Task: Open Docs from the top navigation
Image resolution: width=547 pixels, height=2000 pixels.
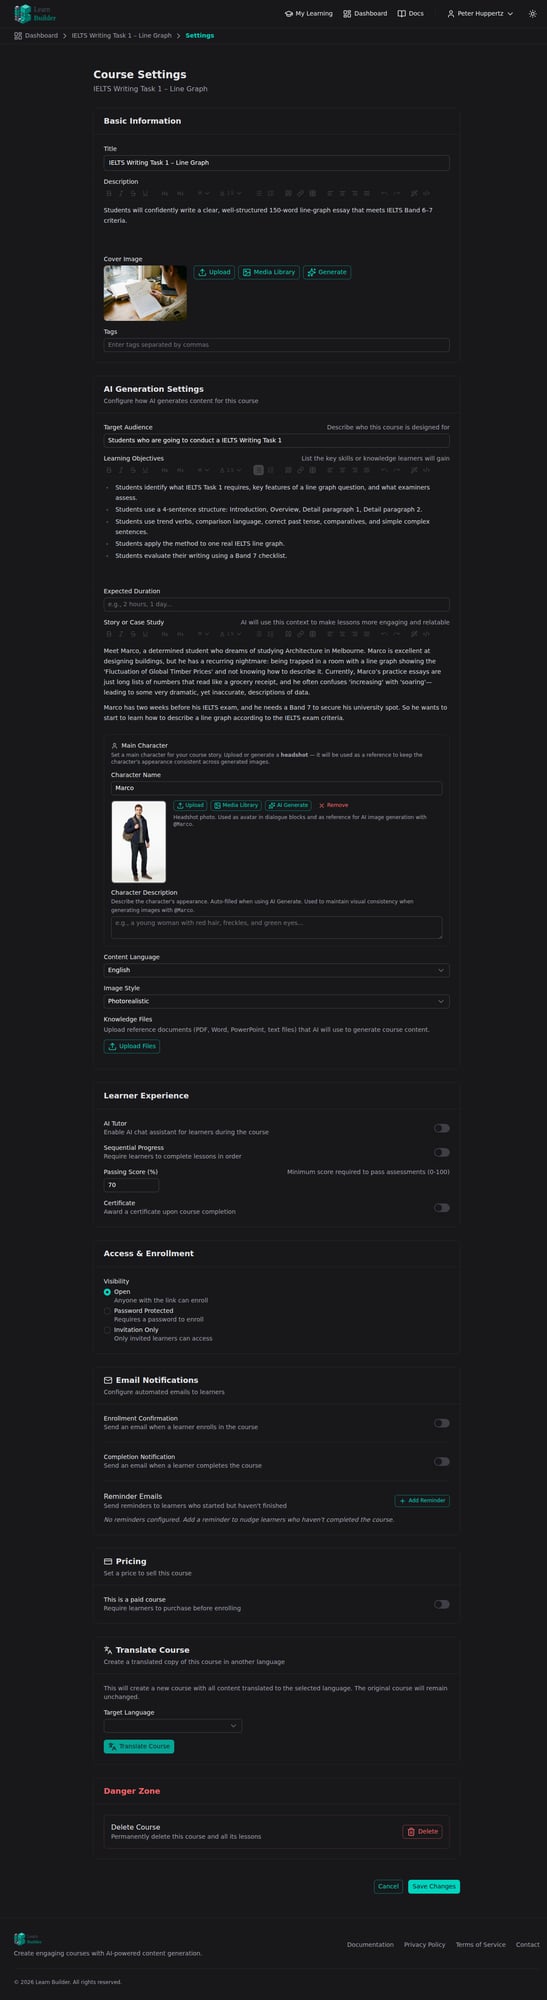Action: pos(410,14)
